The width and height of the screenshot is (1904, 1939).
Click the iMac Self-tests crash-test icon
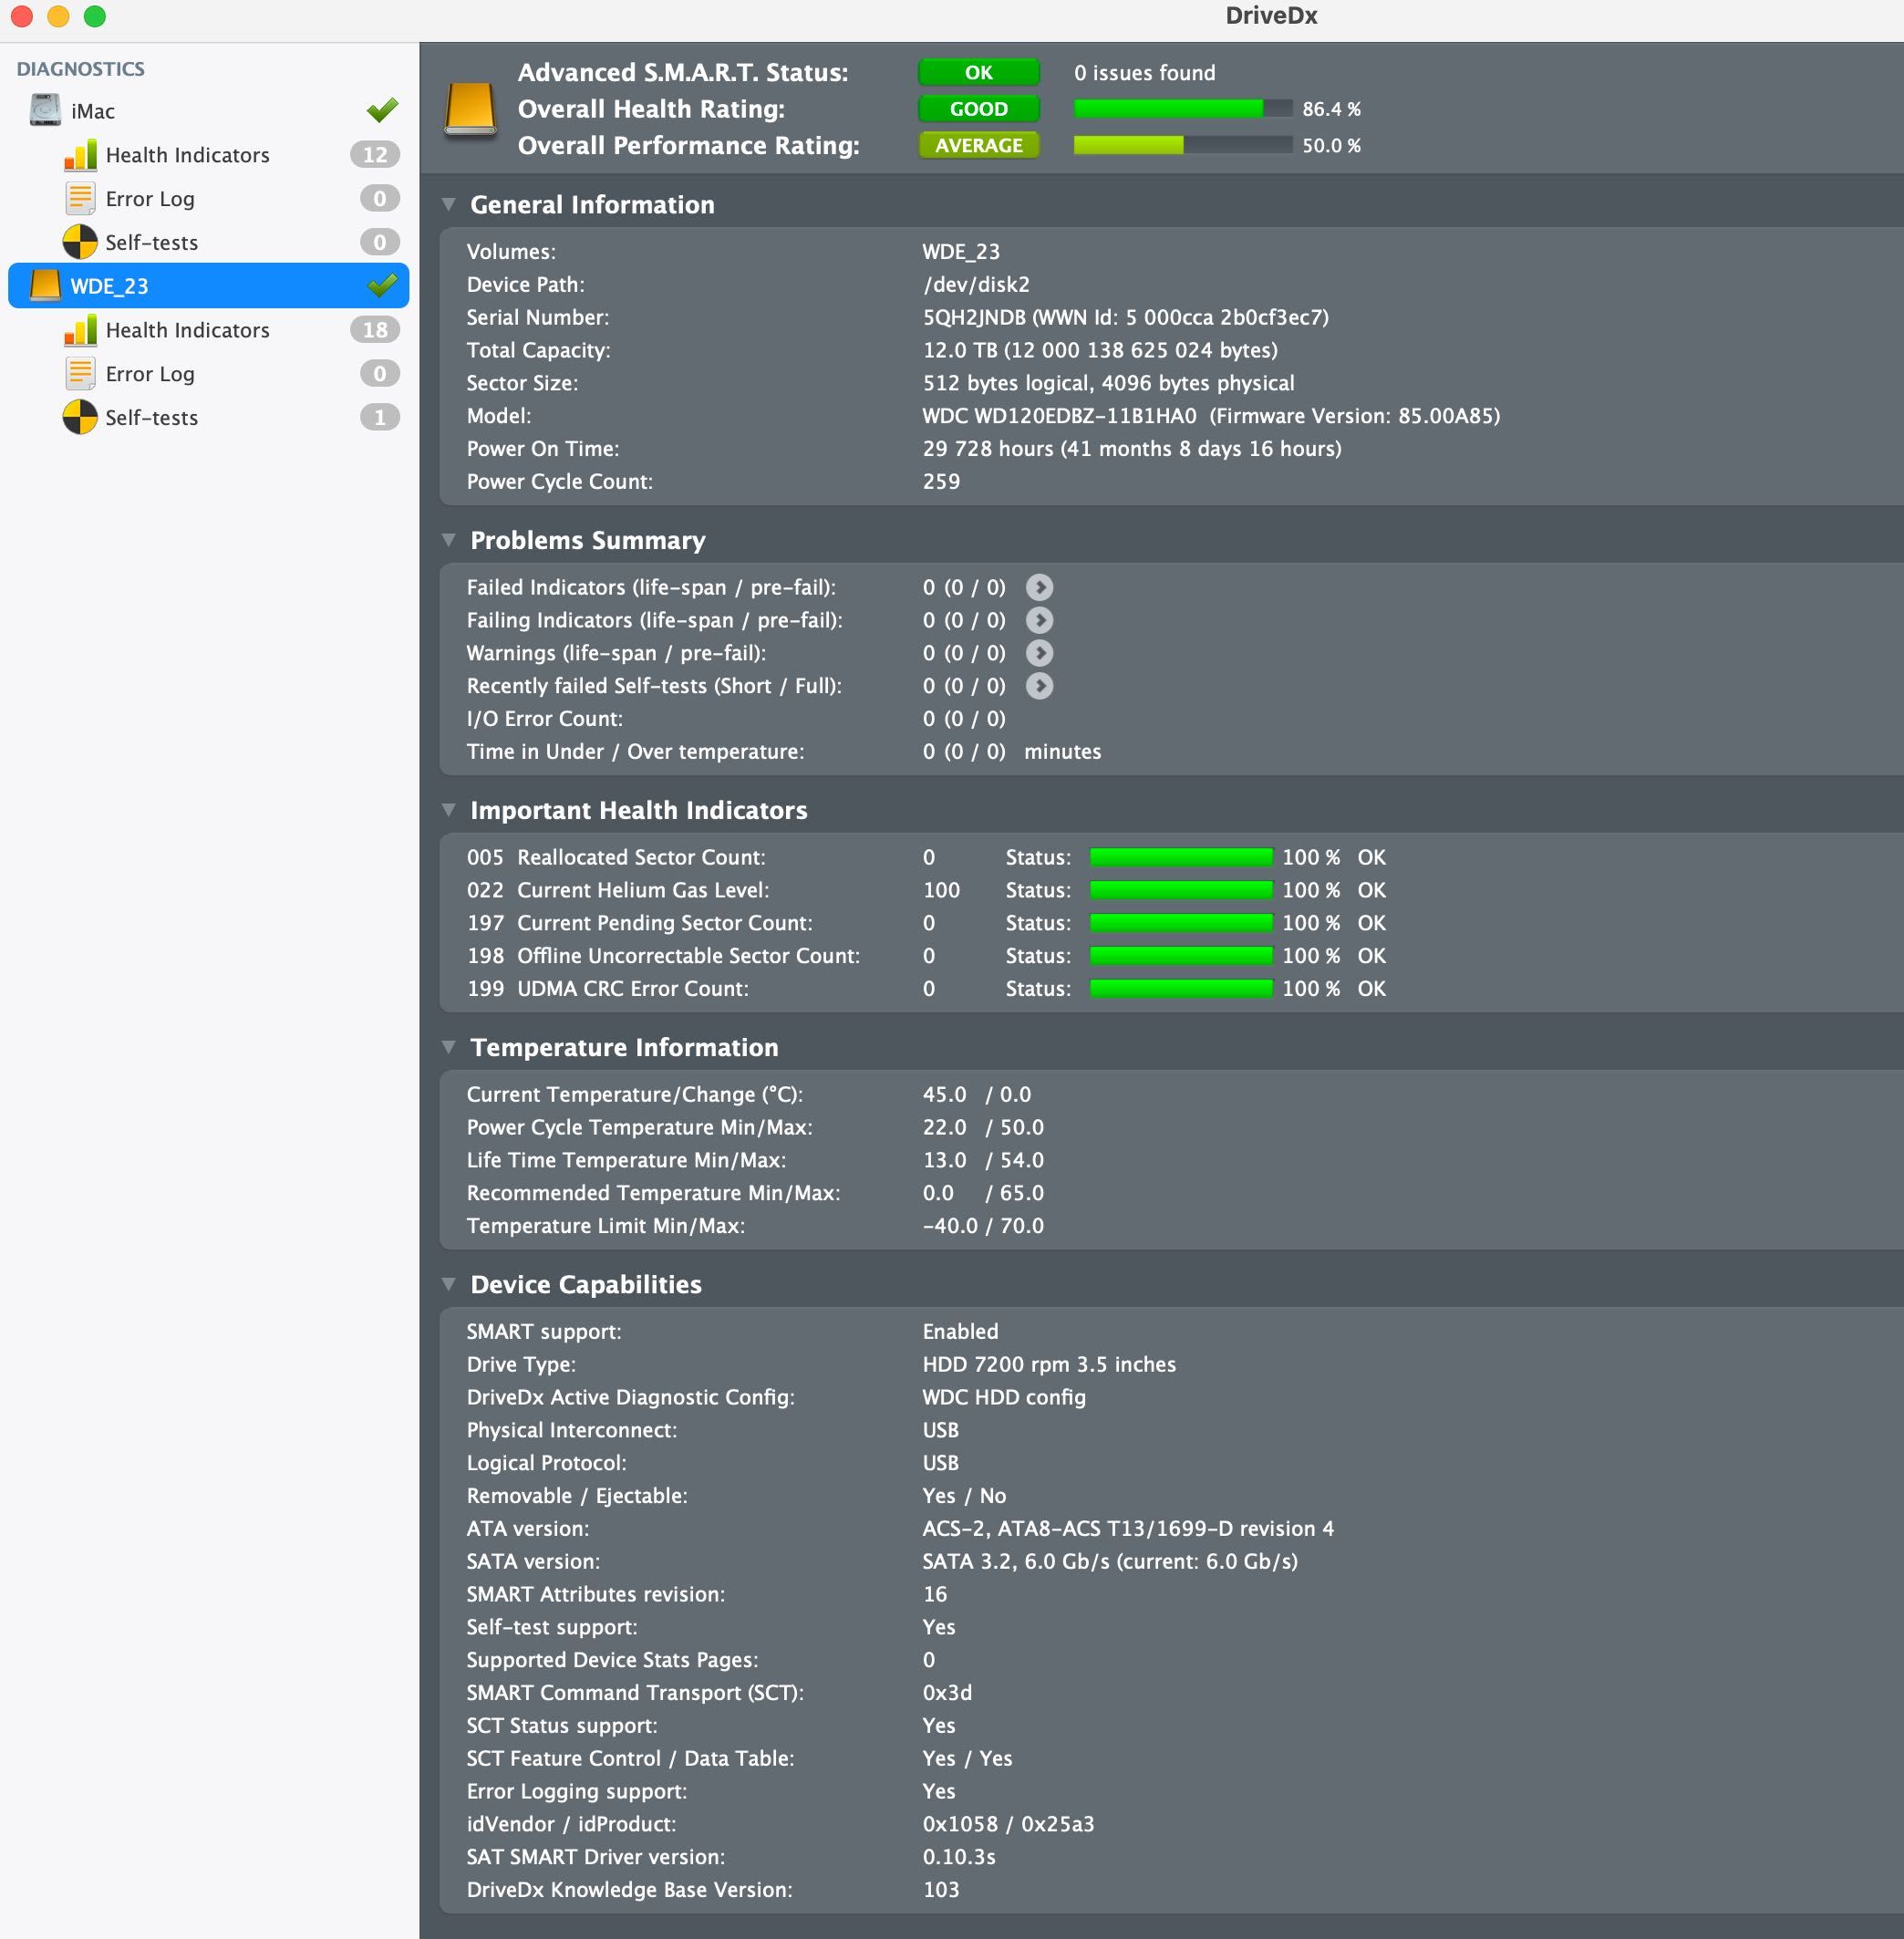(80, 242)
